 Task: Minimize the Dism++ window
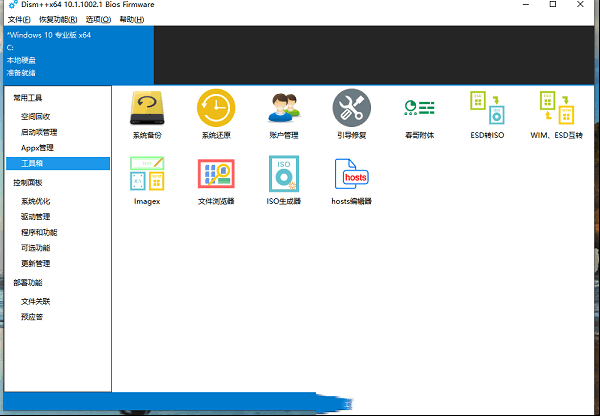[526, 5]
